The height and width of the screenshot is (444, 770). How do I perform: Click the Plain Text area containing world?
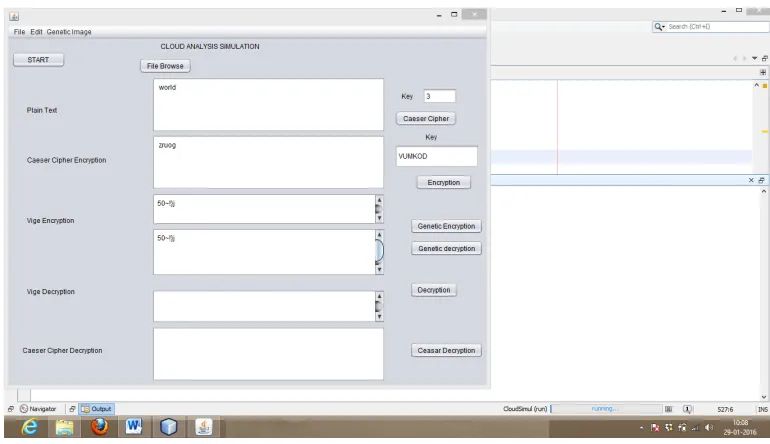pyautogui.click(x=268, y=105)
